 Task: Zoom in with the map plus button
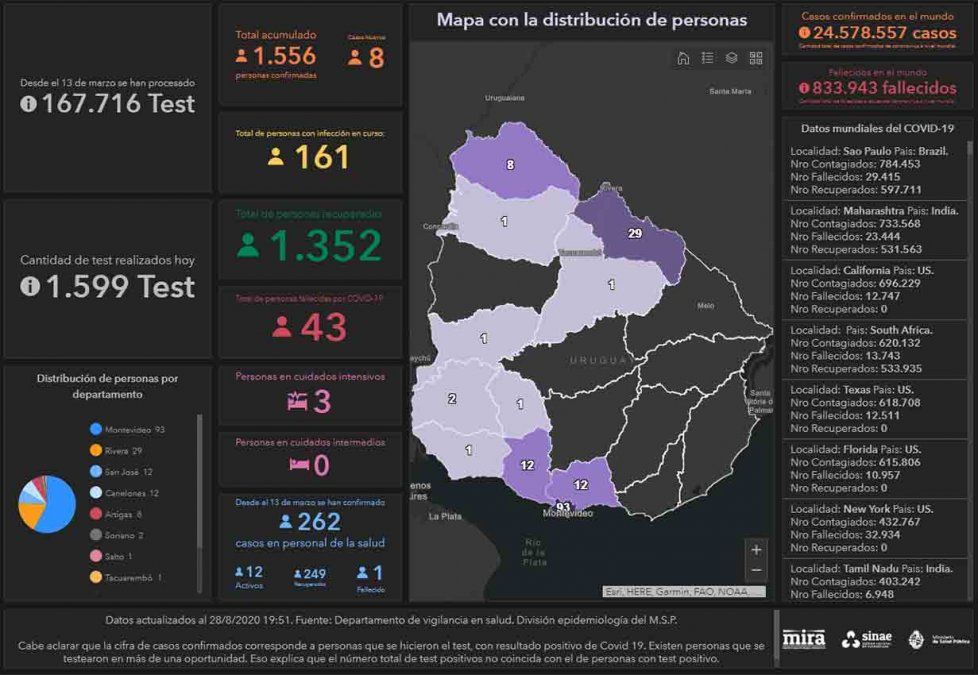[756, 549]
